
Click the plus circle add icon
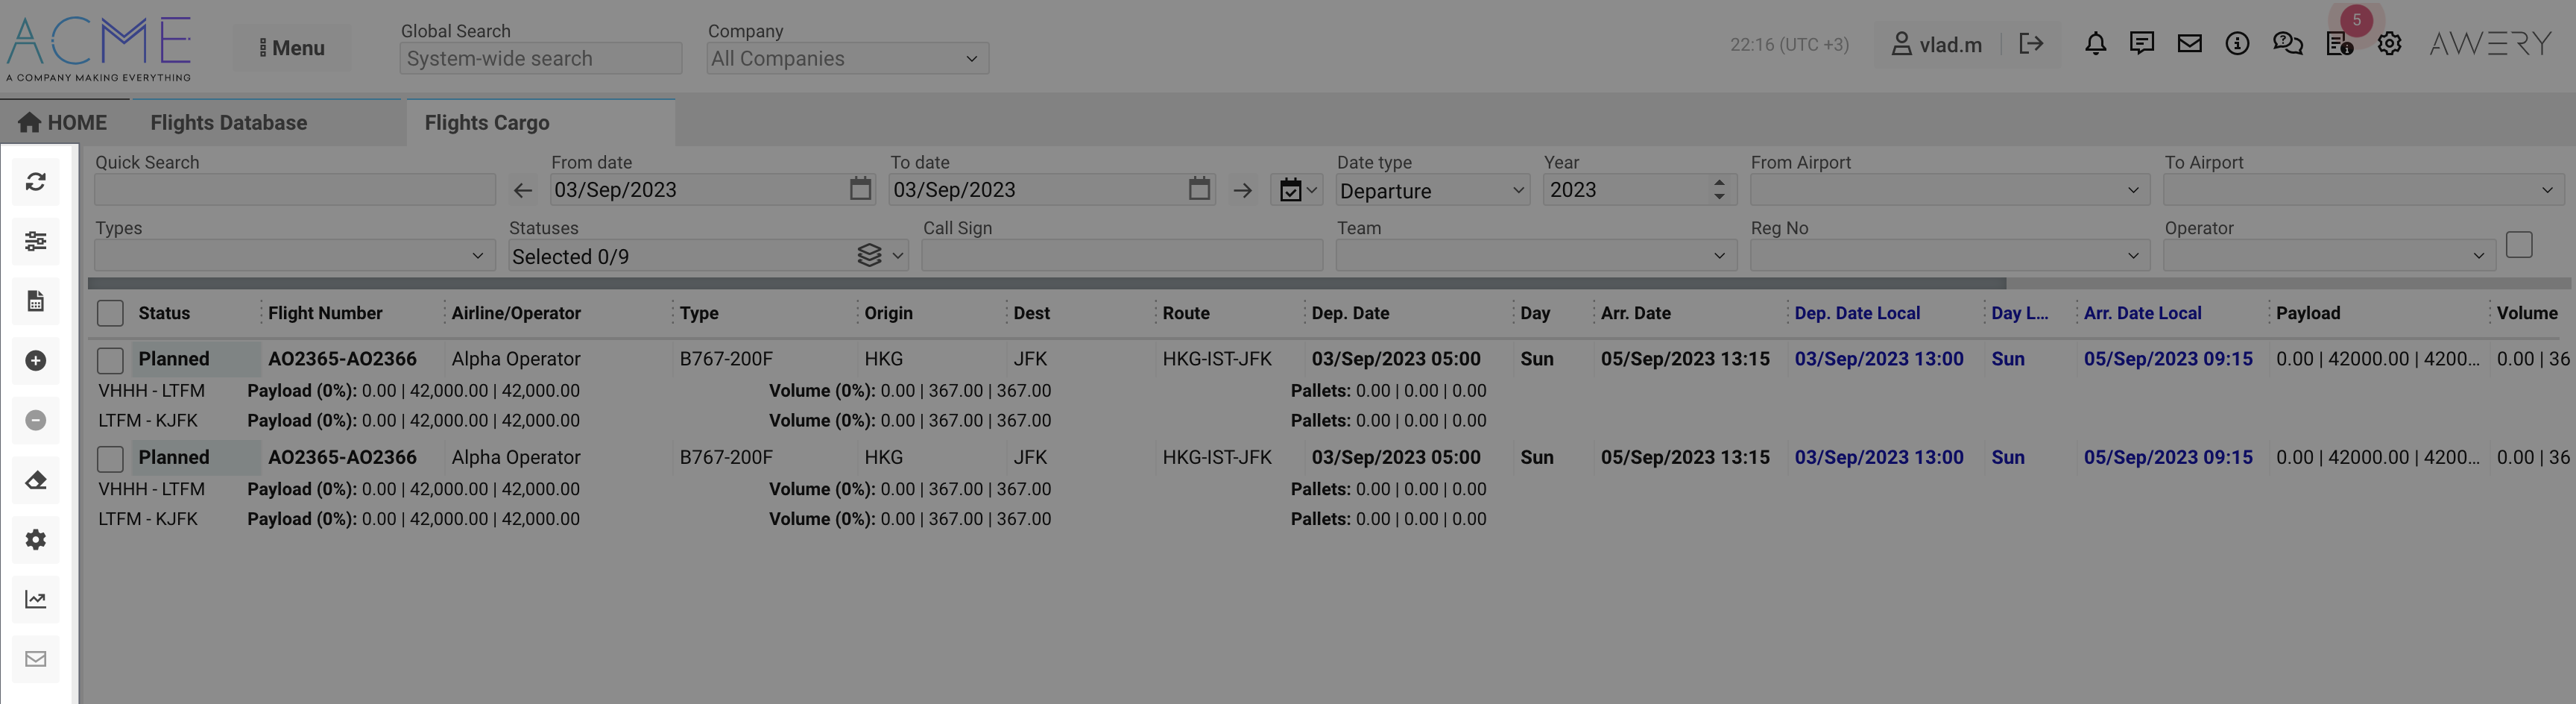coord(36,361)
